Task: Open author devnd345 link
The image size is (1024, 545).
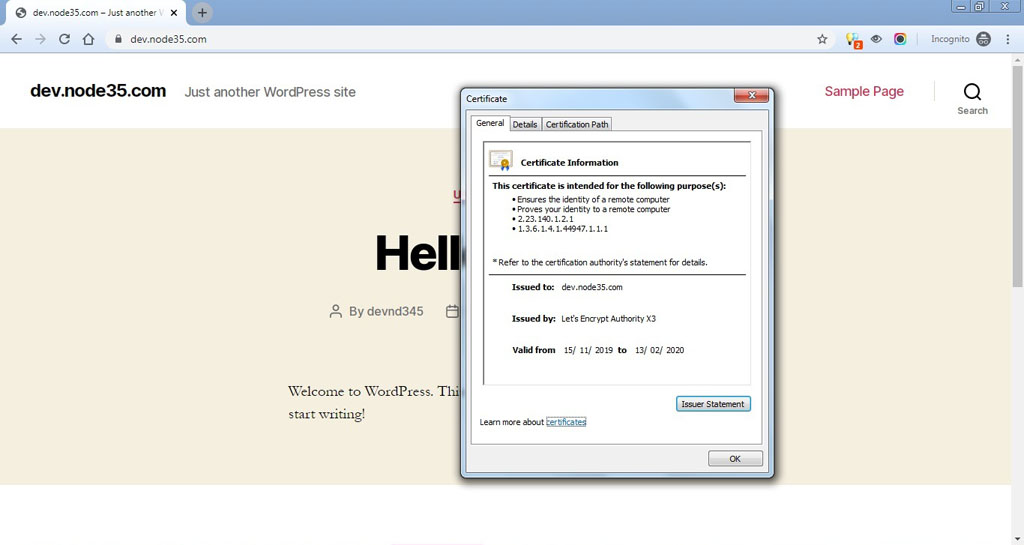Action: 395,311
